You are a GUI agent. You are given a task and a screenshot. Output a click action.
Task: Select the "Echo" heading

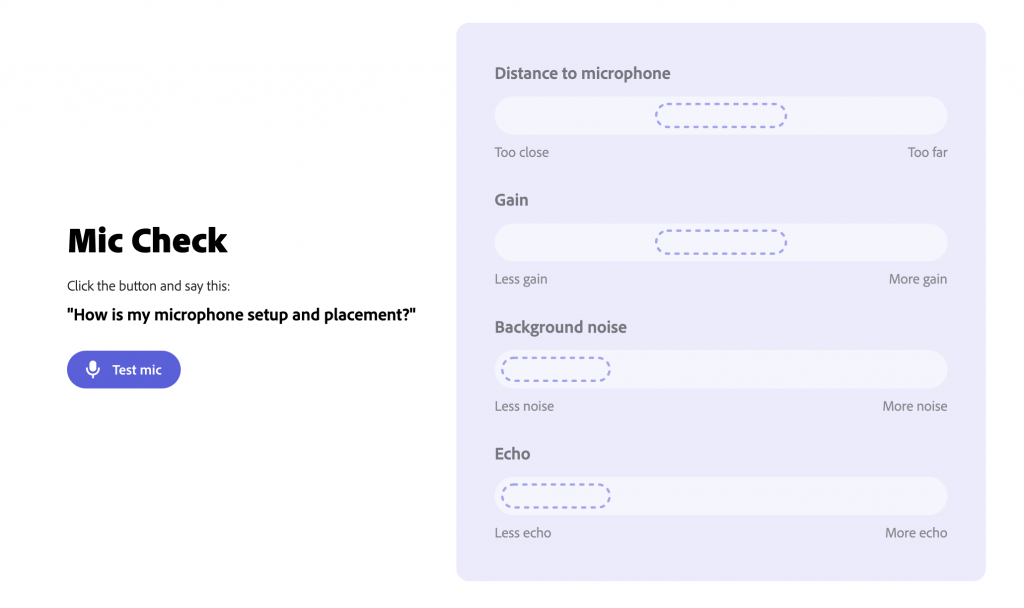[512, 454]
